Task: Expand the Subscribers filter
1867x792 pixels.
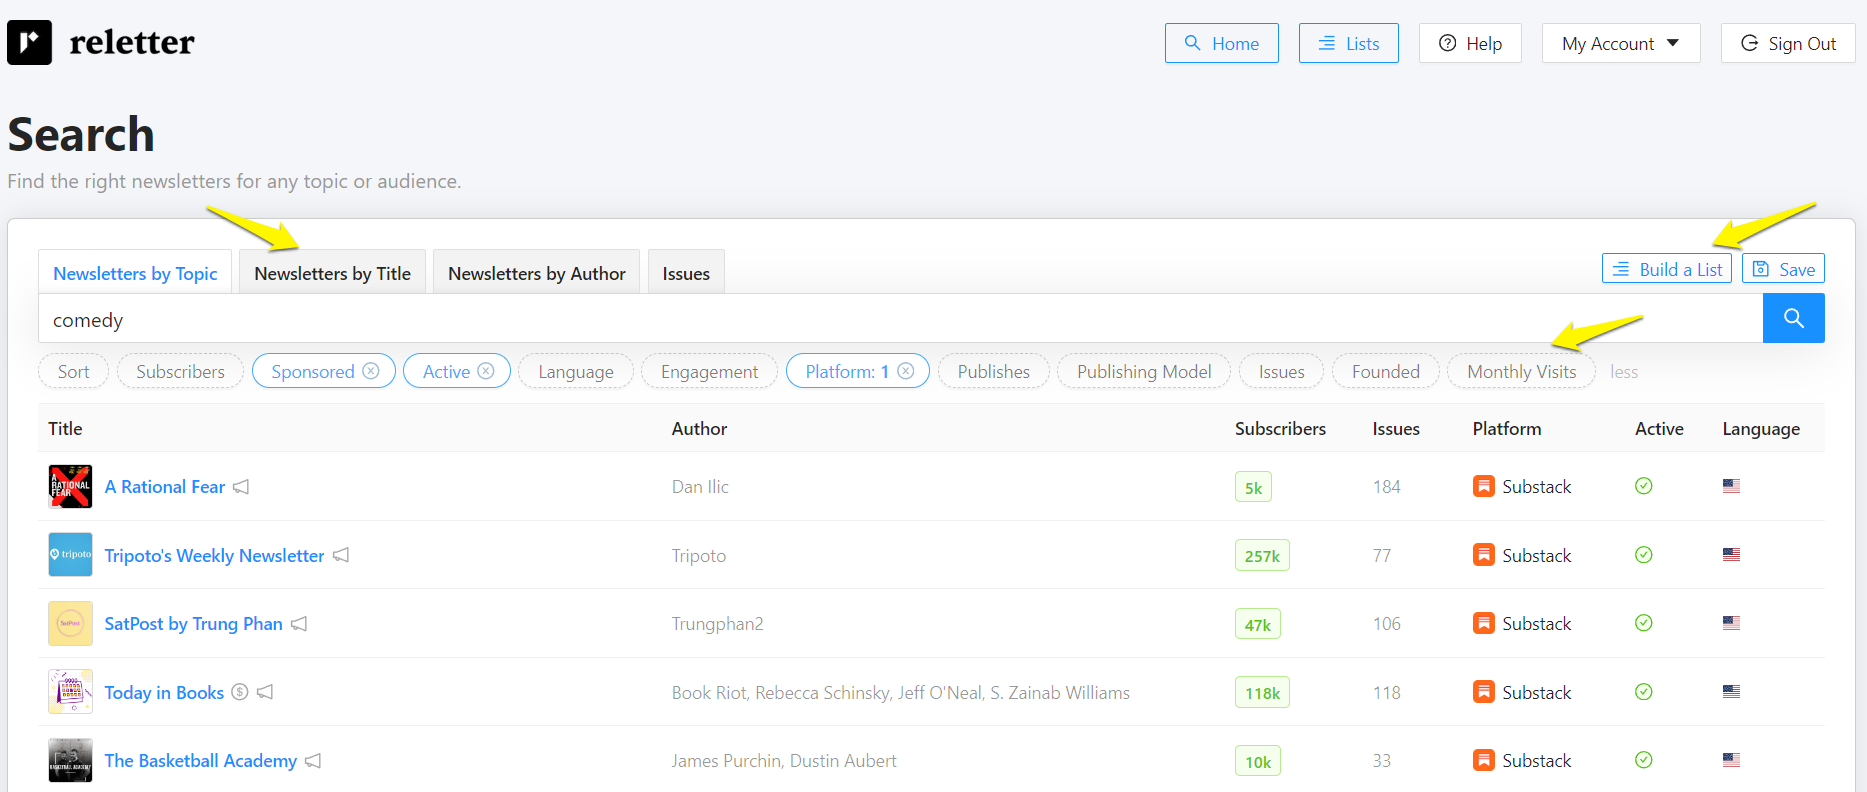Action: pos(180,372)
